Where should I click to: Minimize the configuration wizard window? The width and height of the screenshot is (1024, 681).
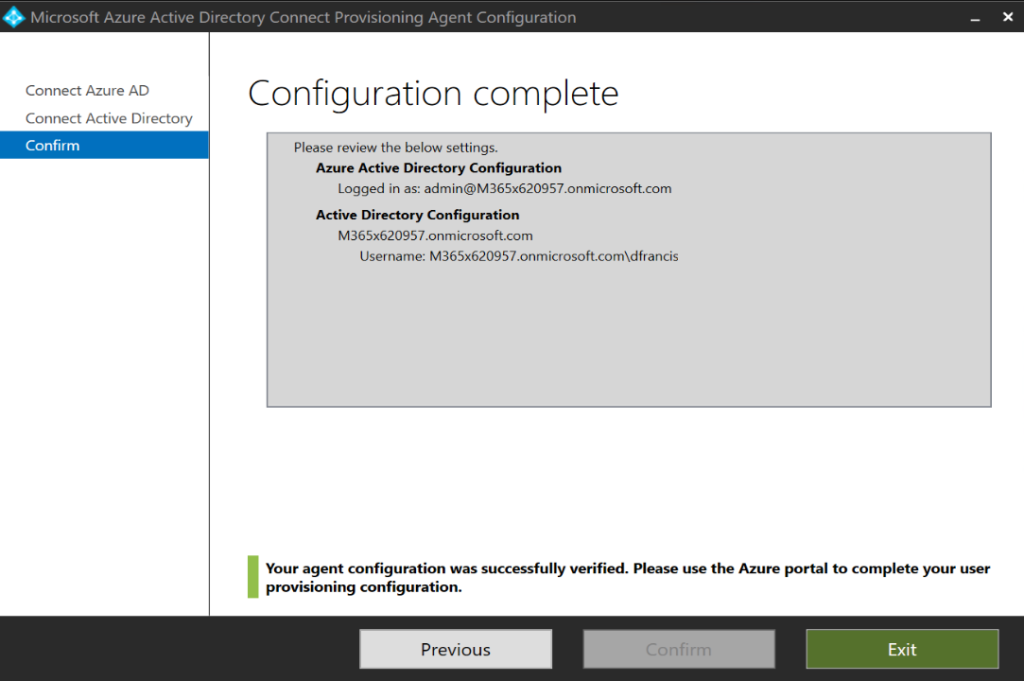973,17
